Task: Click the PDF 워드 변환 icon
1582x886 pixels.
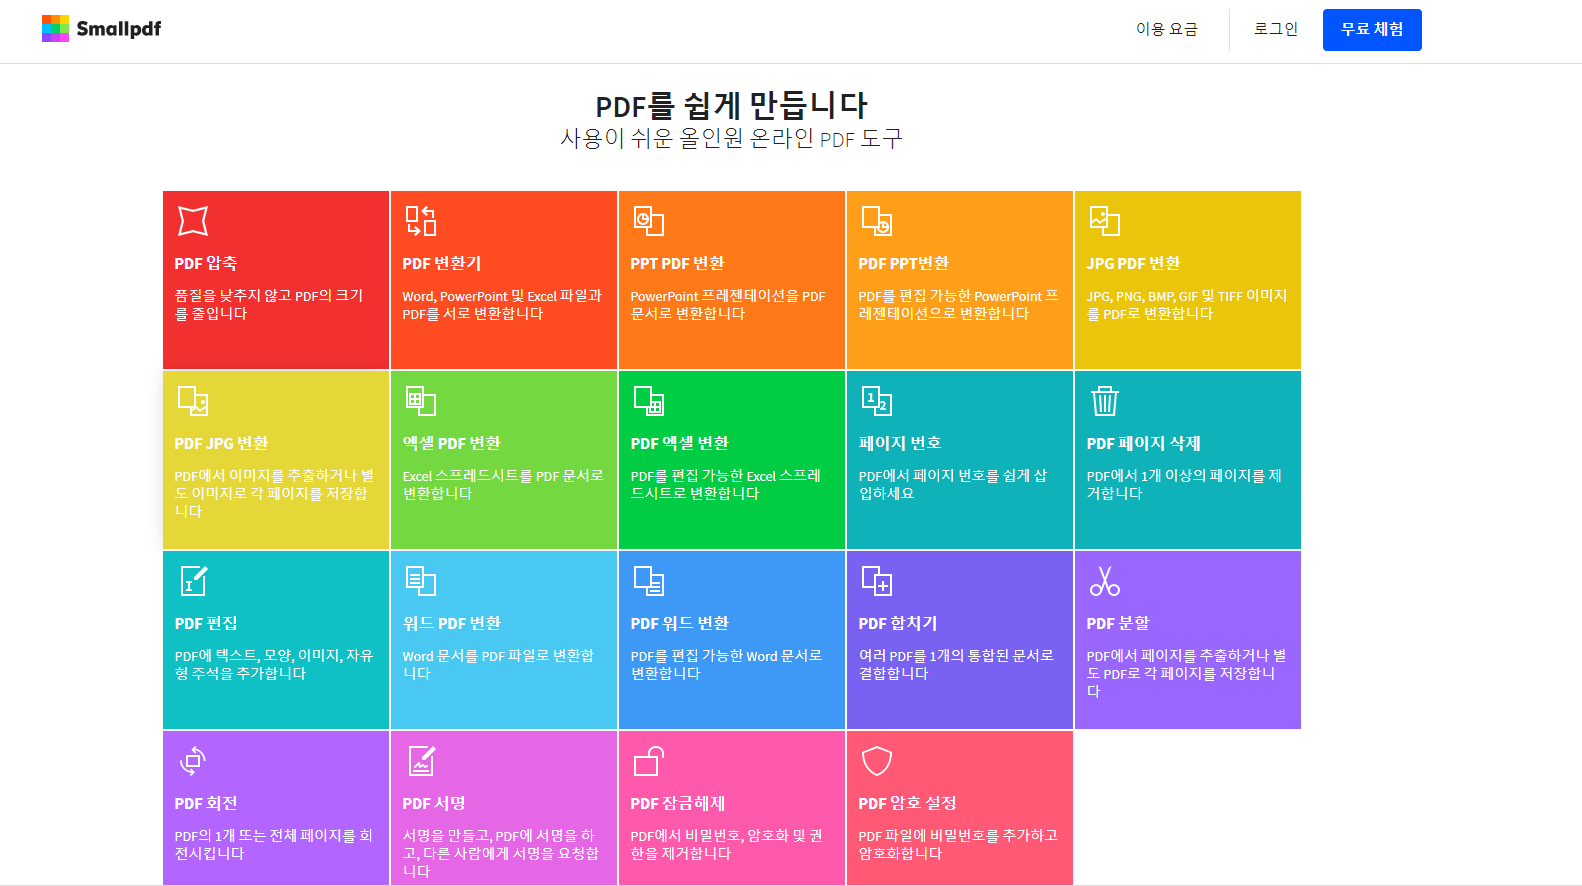Action: [x=649, y=581]
